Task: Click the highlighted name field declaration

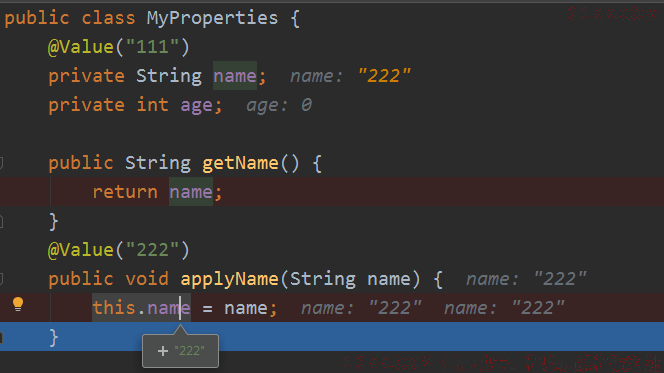Action: coord(235,76)
